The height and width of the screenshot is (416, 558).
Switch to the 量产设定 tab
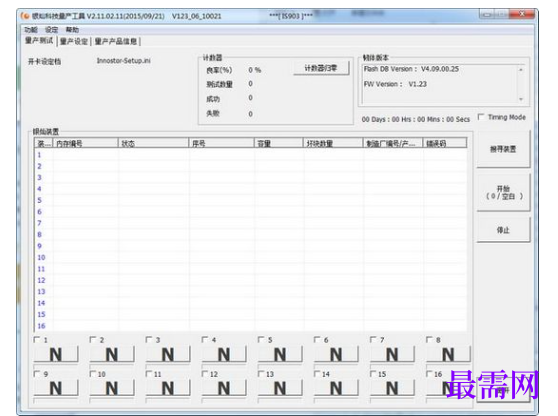point(74,41)
